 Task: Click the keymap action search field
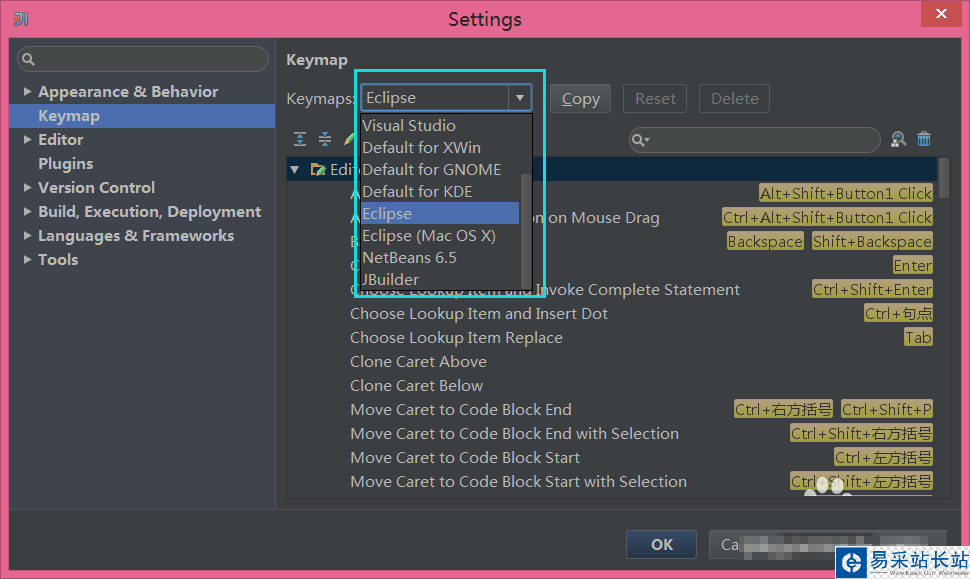point(755,140)
